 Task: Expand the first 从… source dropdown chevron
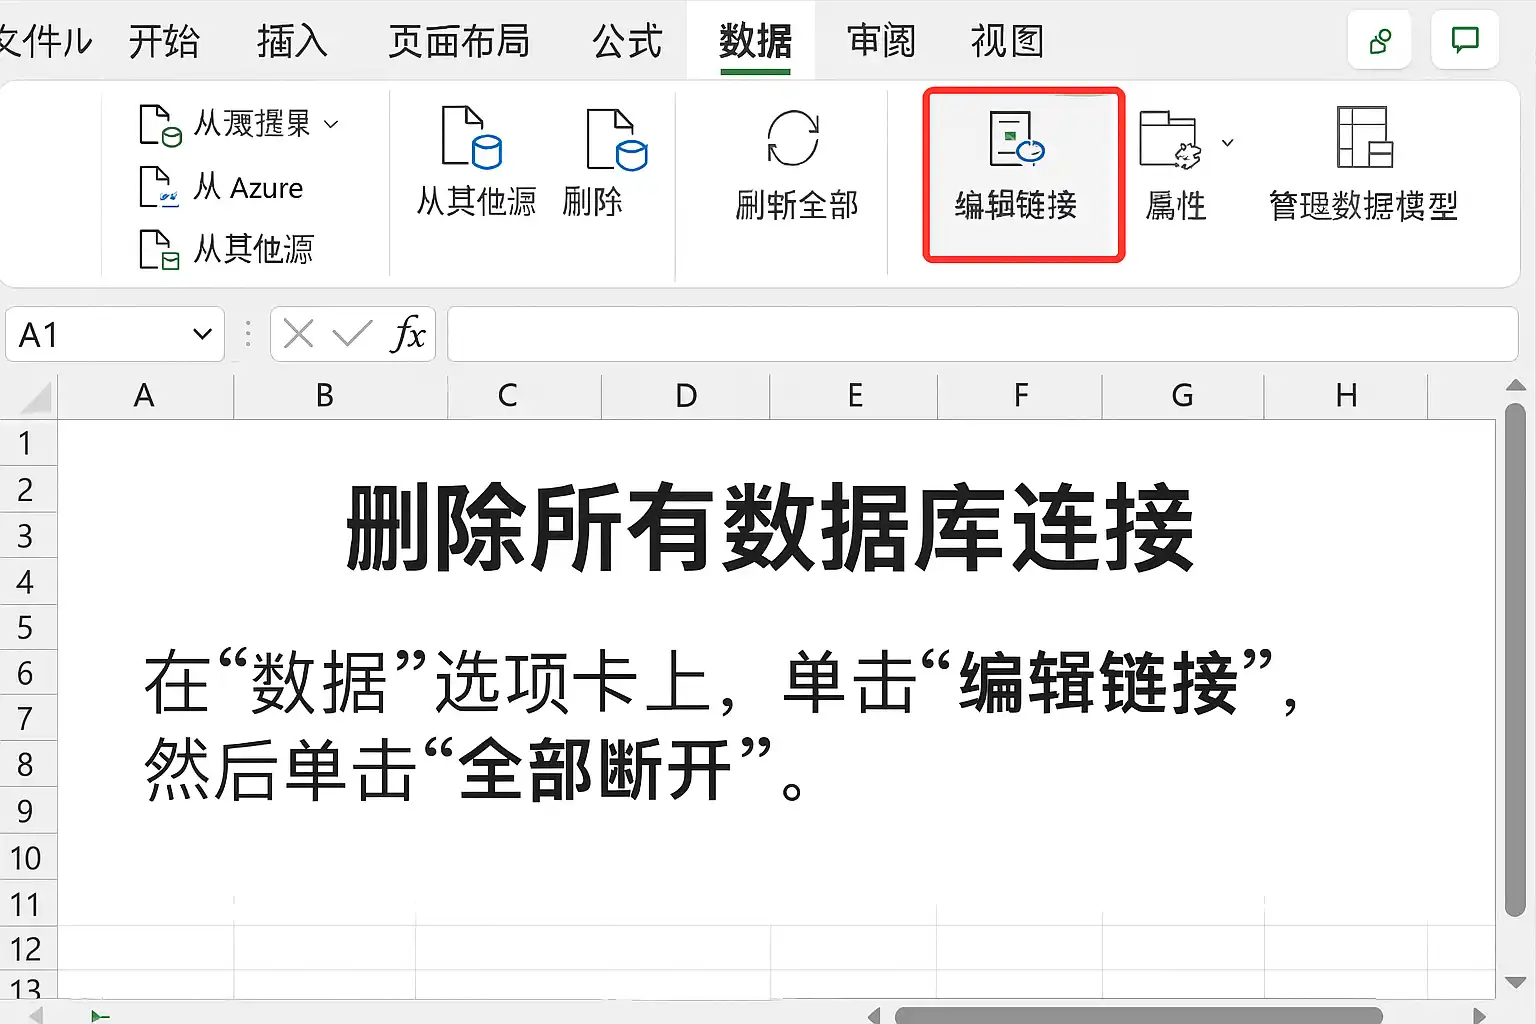tap(332, 125)
